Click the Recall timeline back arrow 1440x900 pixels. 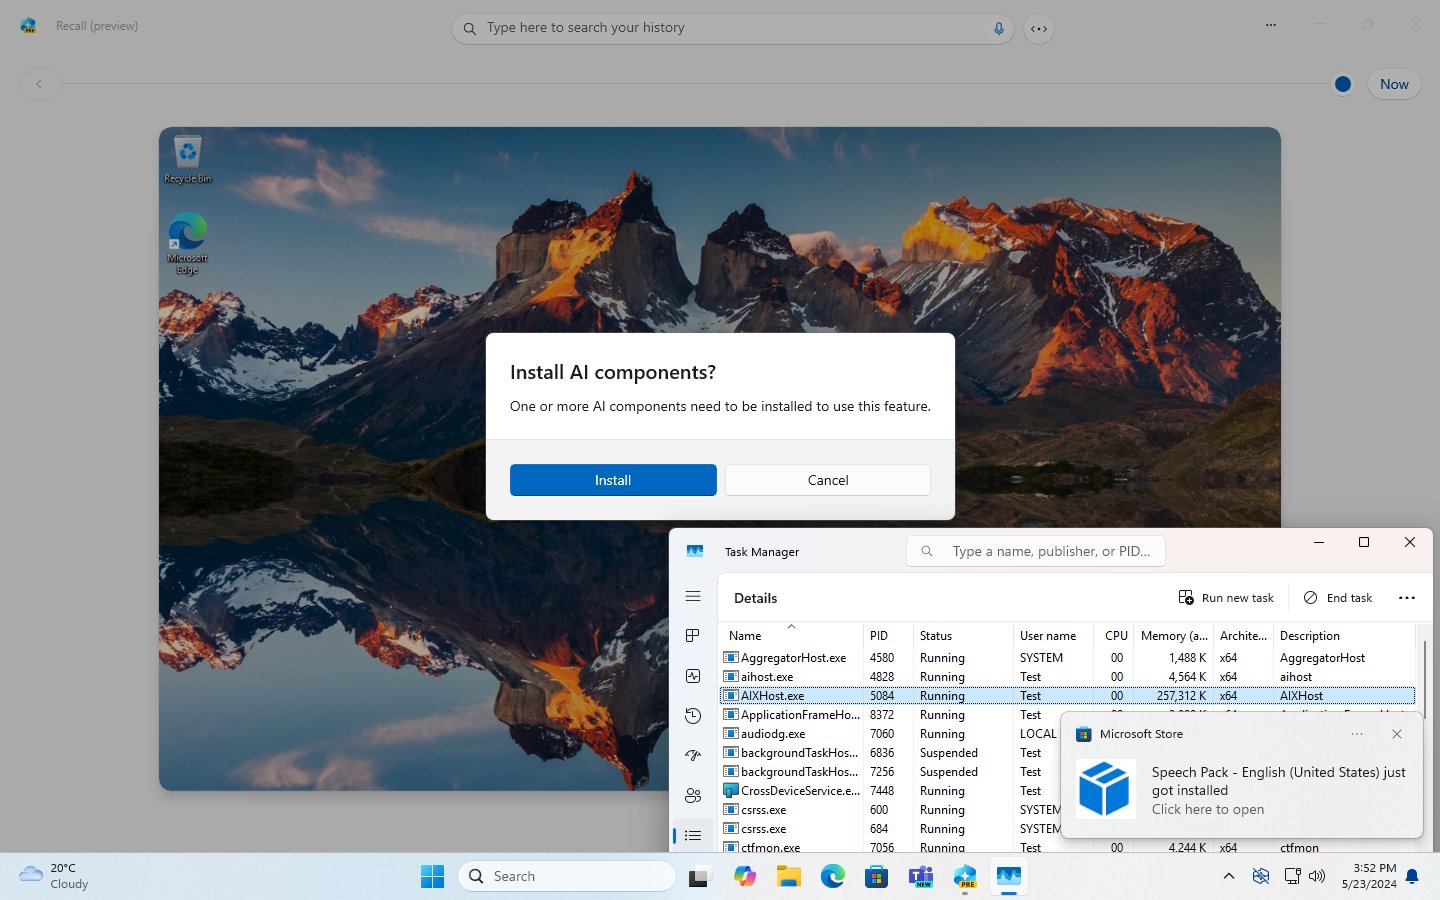tap(39, 84)
